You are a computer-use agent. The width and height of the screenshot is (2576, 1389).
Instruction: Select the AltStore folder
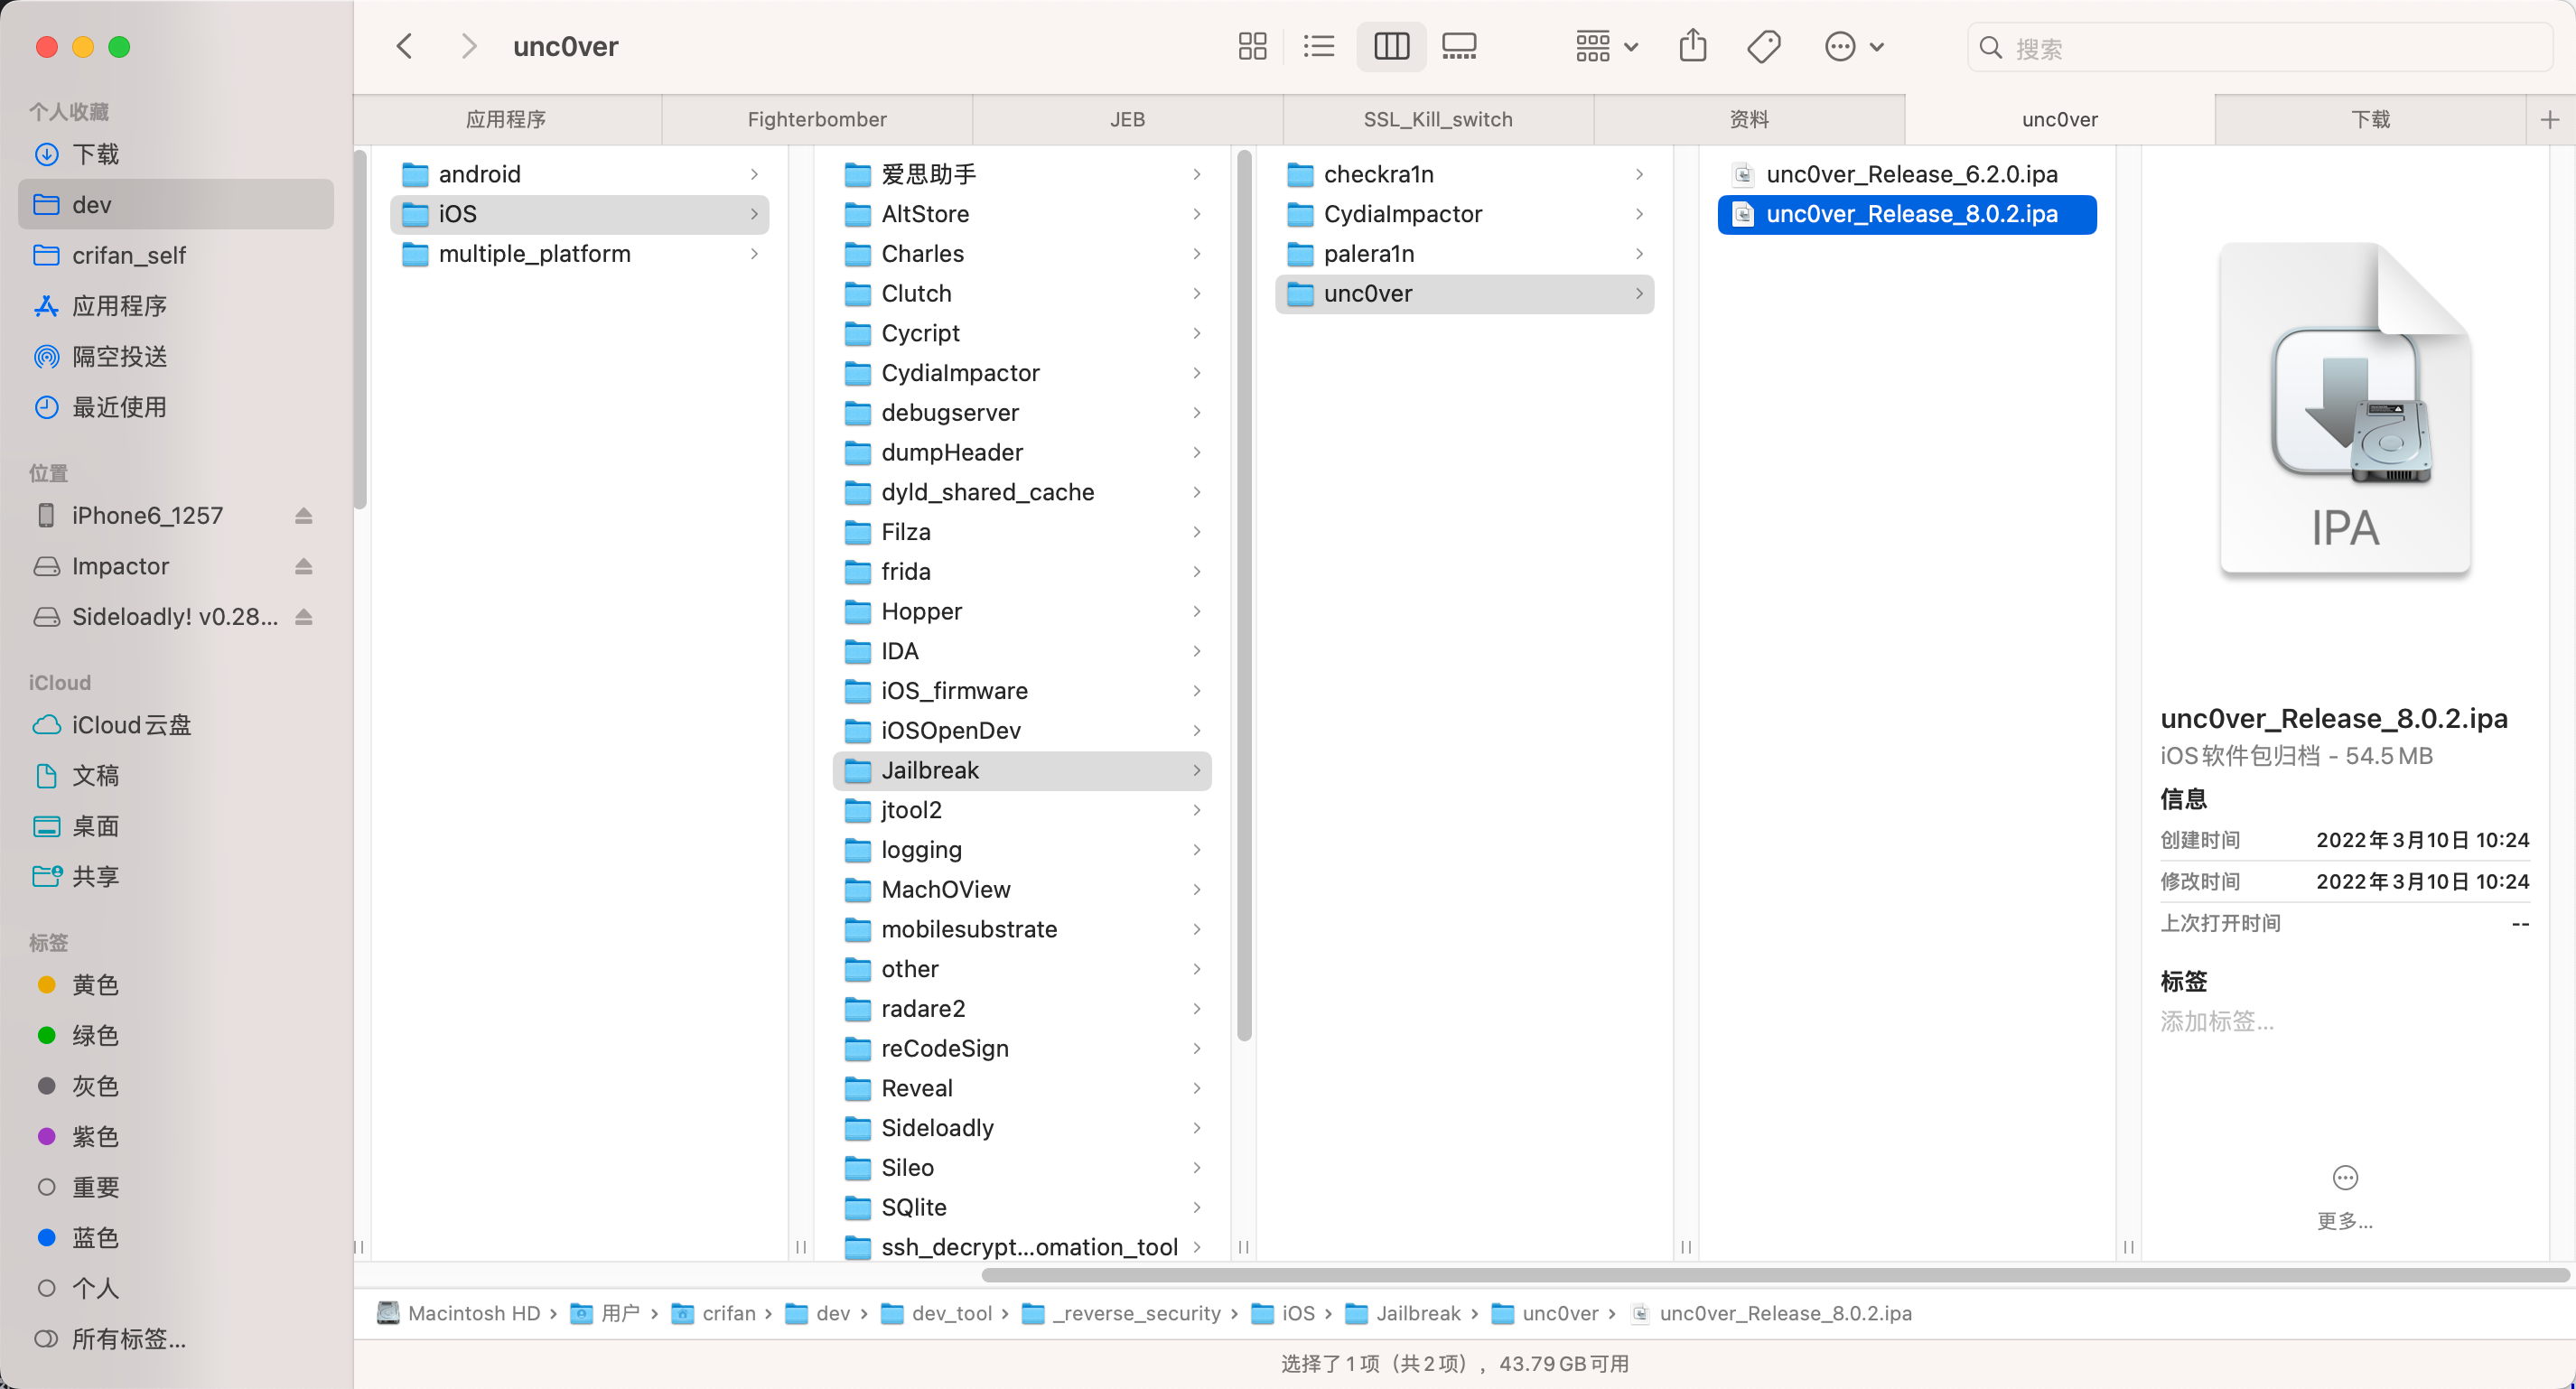coord(1022,214)
